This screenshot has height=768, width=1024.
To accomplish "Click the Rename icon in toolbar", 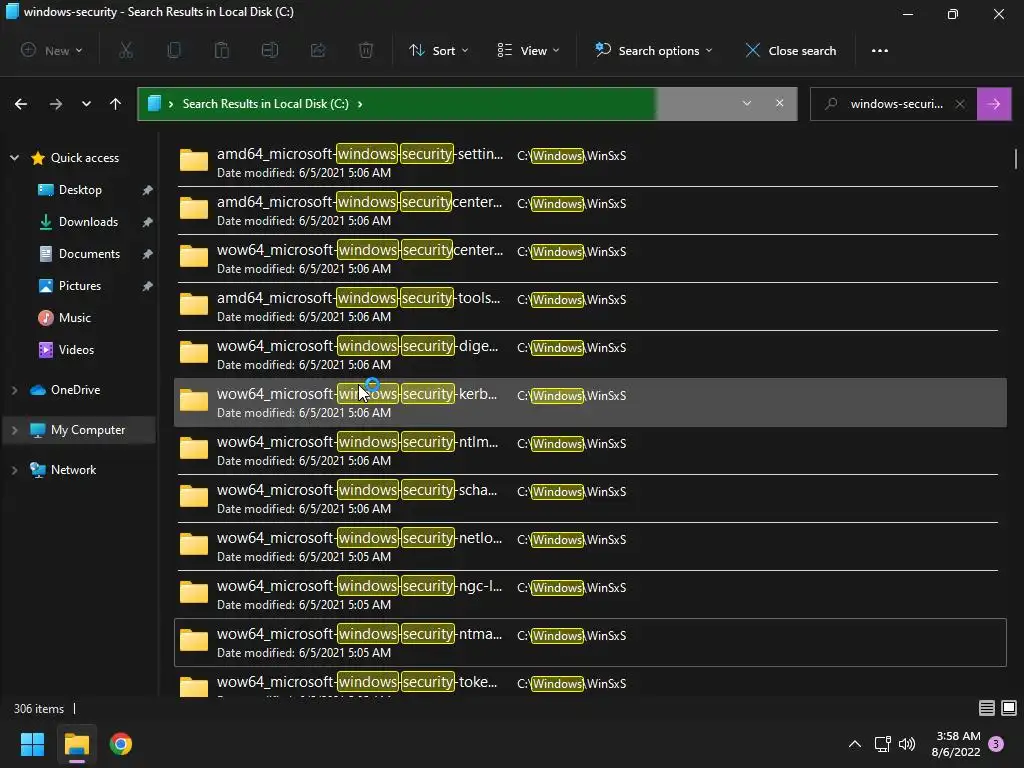I will click(270, 50).
